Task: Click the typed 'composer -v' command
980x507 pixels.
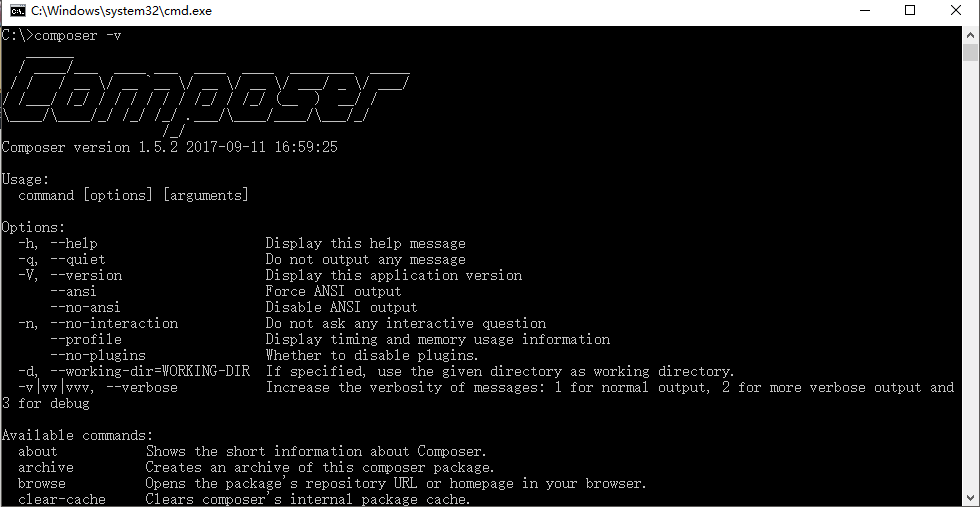Action: (78, 36)
